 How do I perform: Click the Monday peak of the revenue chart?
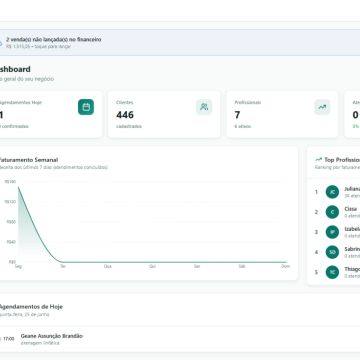click(x=18, y=188)
